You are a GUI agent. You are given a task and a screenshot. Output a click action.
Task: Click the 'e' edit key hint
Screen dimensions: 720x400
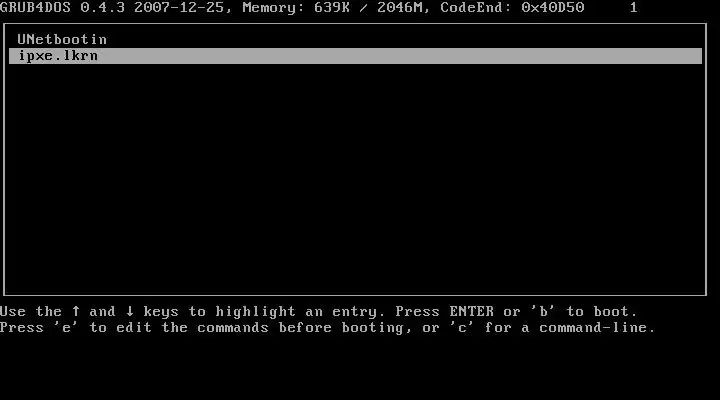click(x=67, y=327)
